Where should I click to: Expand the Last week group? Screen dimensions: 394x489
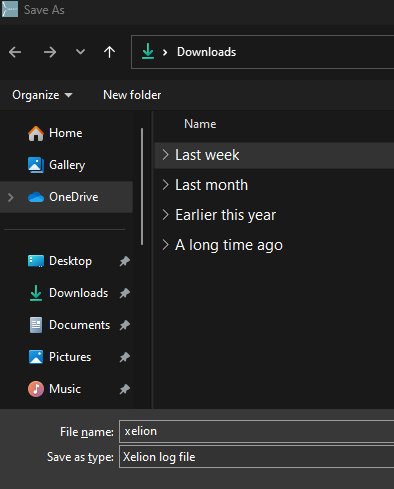tap(165, 155)
